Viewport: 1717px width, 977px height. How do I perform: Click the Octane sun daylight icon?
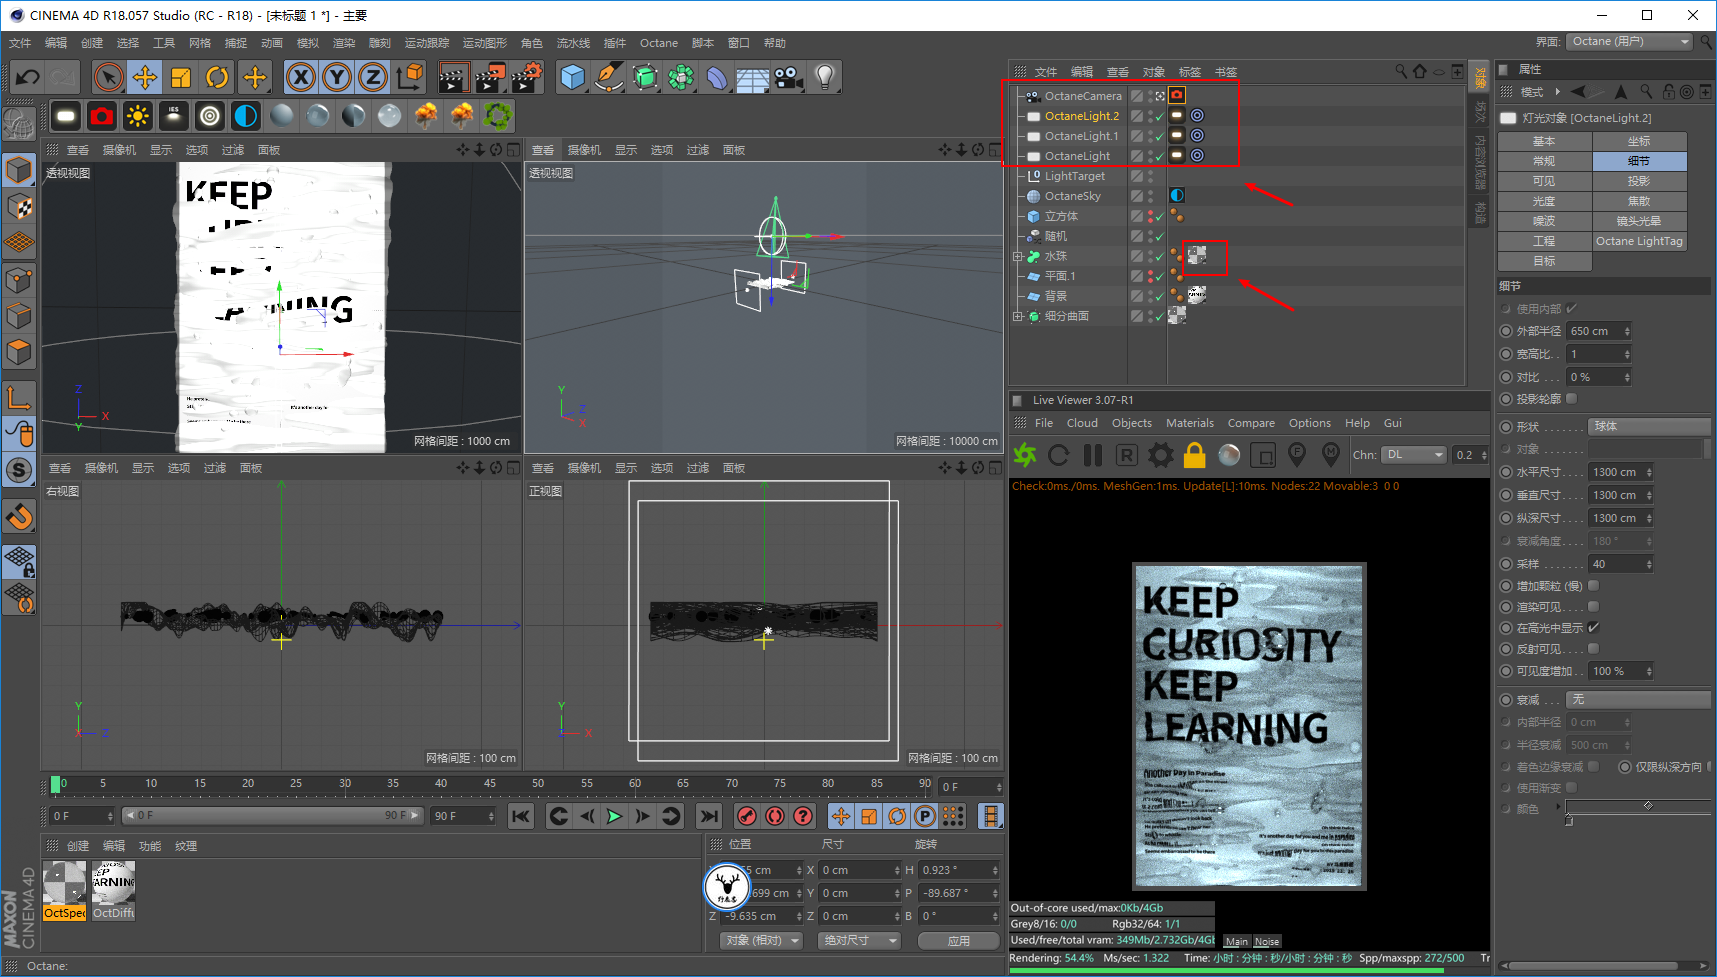[x=138, y=116]
